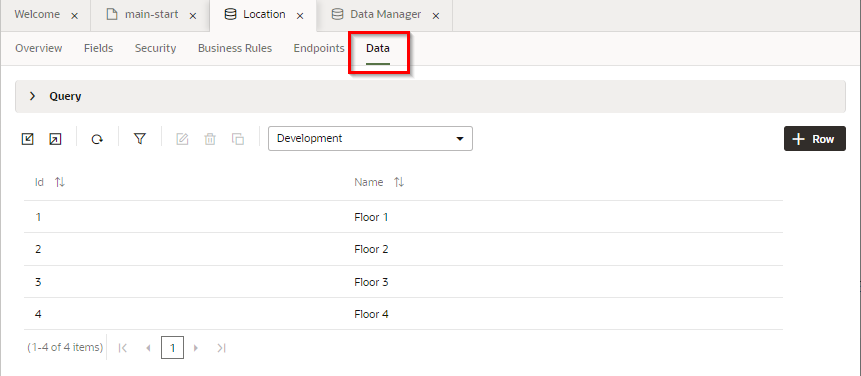The image size is (861, 376).
Task: Click page number 1 box
Action: click(x=172, y=348)
